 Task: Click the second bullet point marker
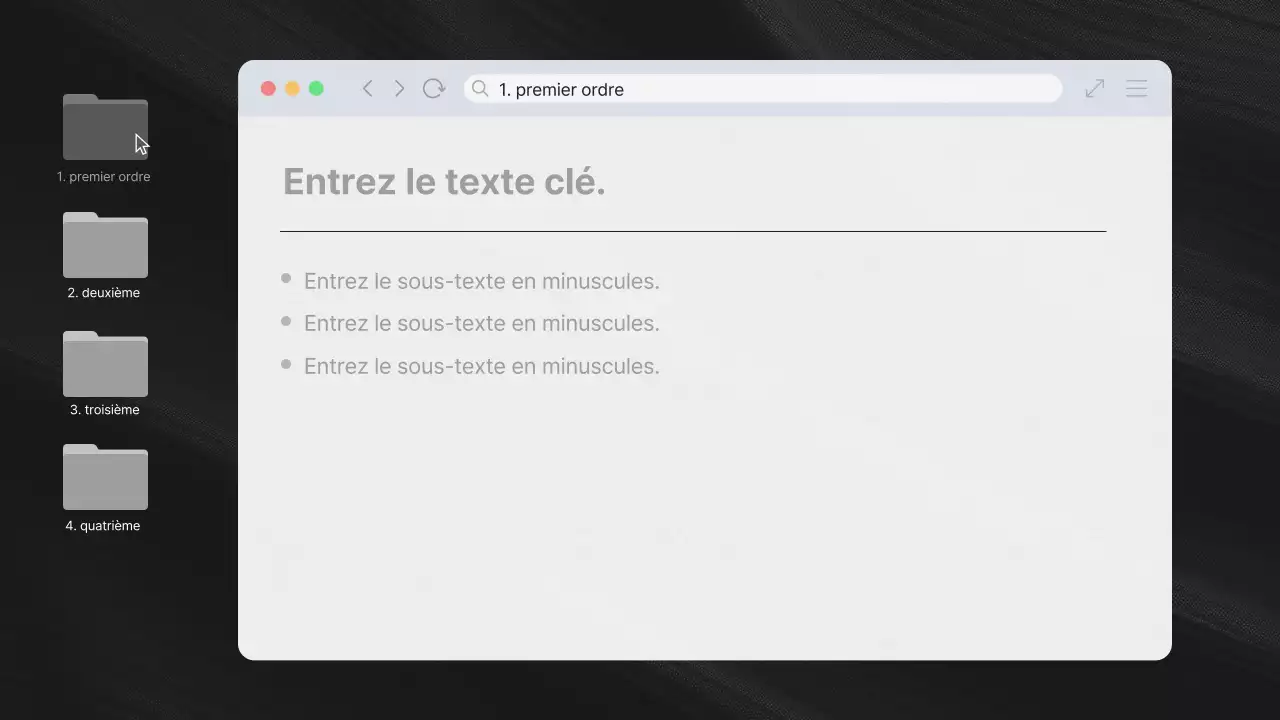click(285, 320)
